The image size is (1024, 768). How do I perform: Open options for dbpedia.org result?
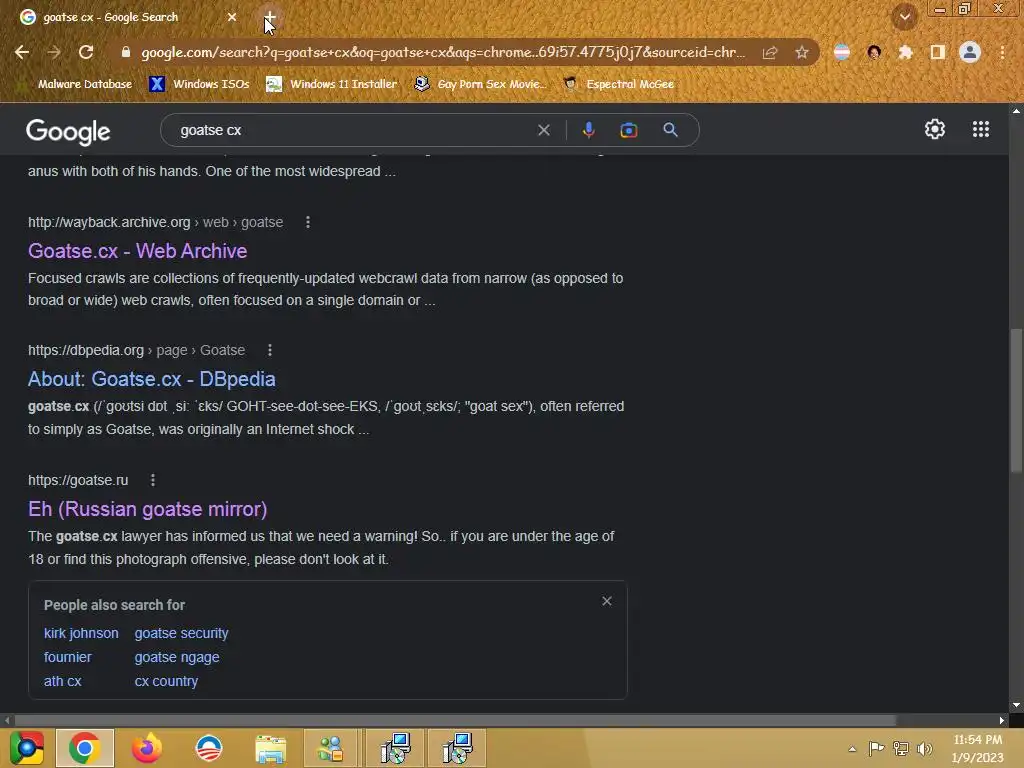[269, 350]
